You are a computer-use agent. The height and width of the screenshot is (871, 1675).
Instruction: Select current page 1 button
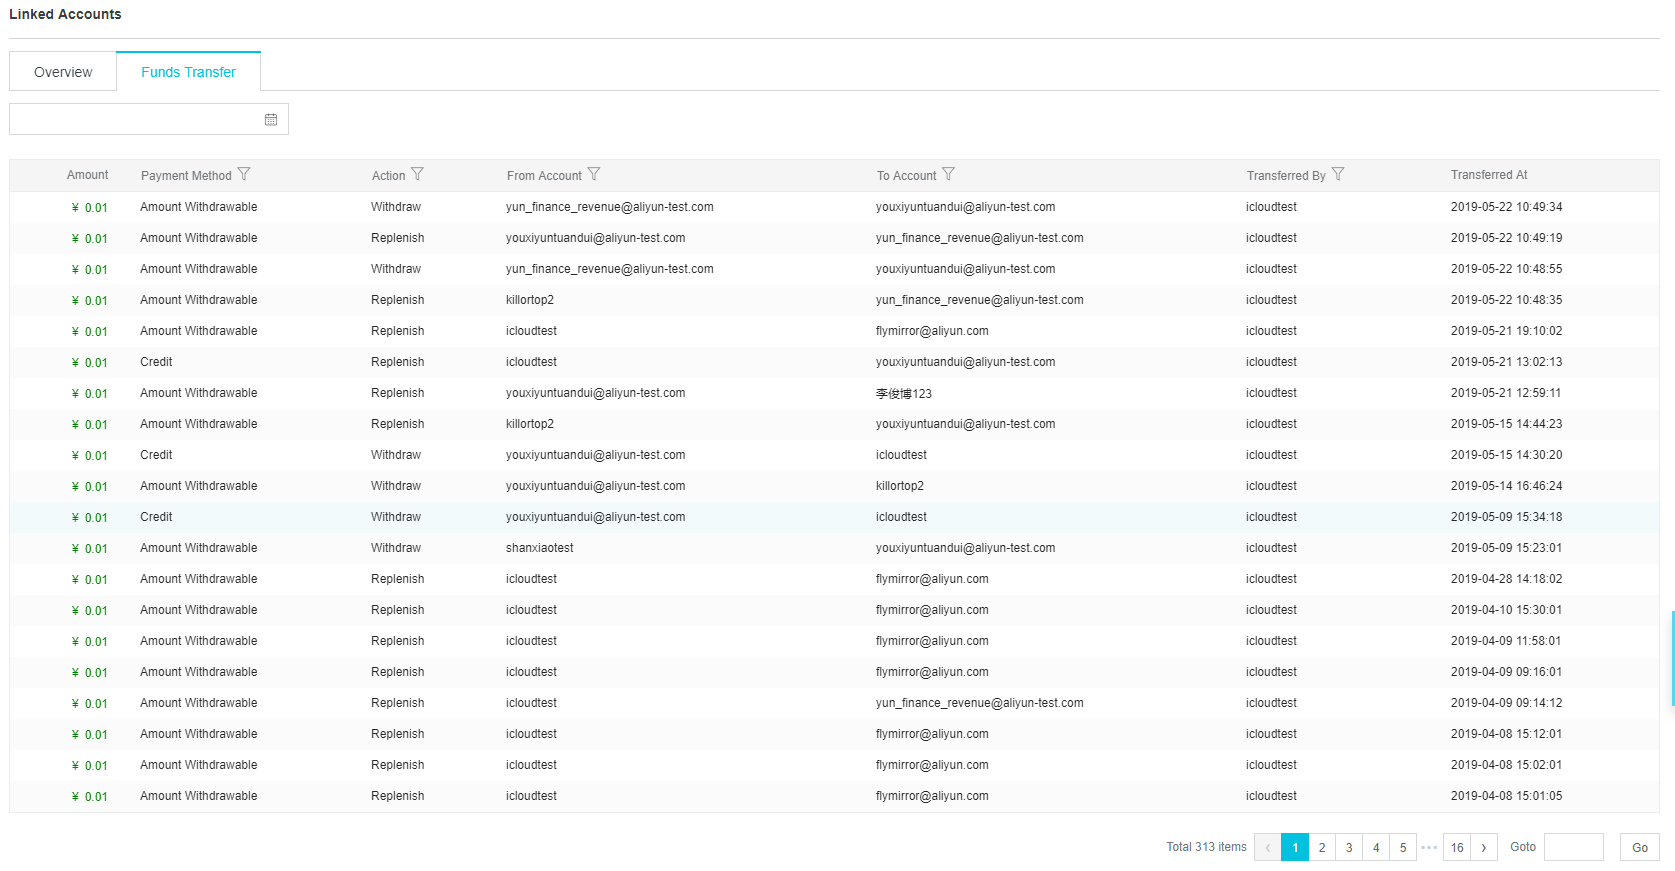[x=1295, y=847]
